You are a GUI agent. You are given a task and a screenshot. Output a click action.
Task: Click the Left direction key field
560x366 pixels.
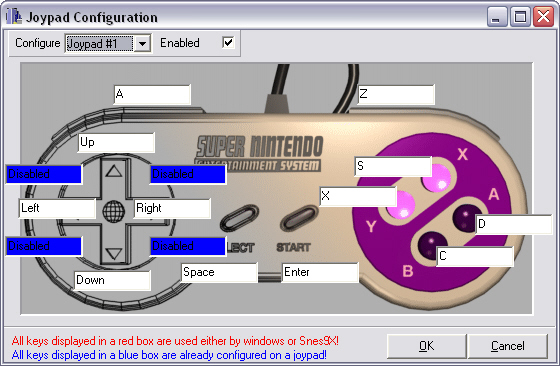[57, 208]
